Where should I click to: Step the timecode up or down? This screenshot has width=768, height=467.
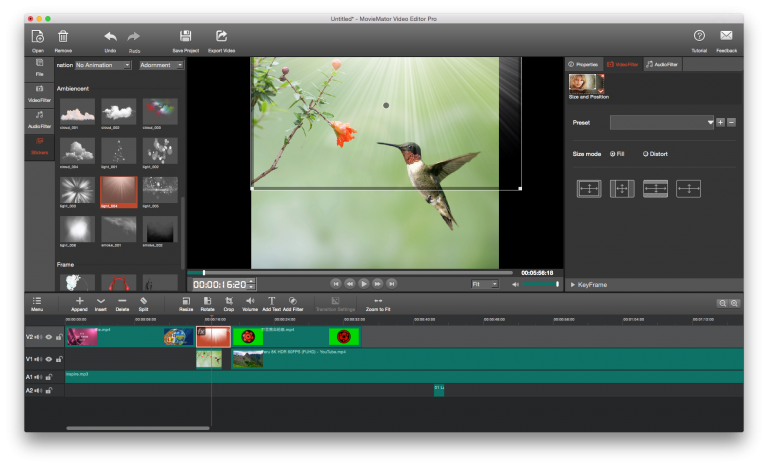coord(252,284)
